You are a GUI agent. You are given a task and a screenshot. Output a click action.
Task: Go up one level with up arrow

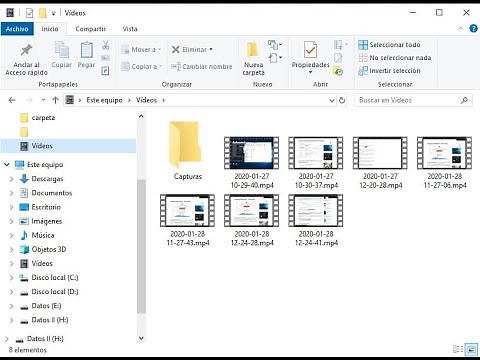(x=55, y=100)
